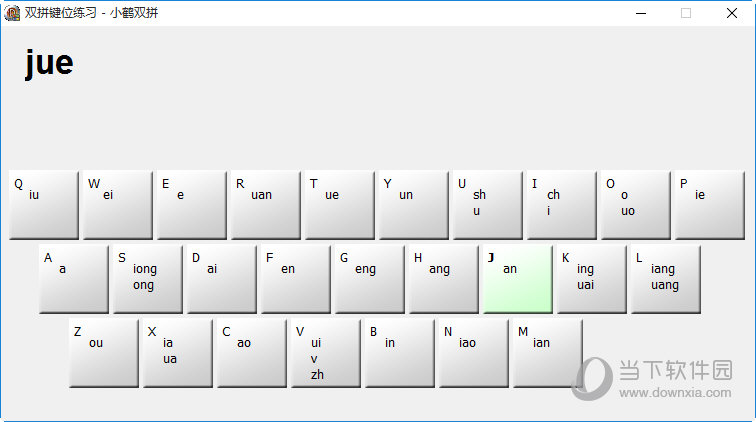
Task: Click the M key labeled ian
Action: (x=547, y=353)
